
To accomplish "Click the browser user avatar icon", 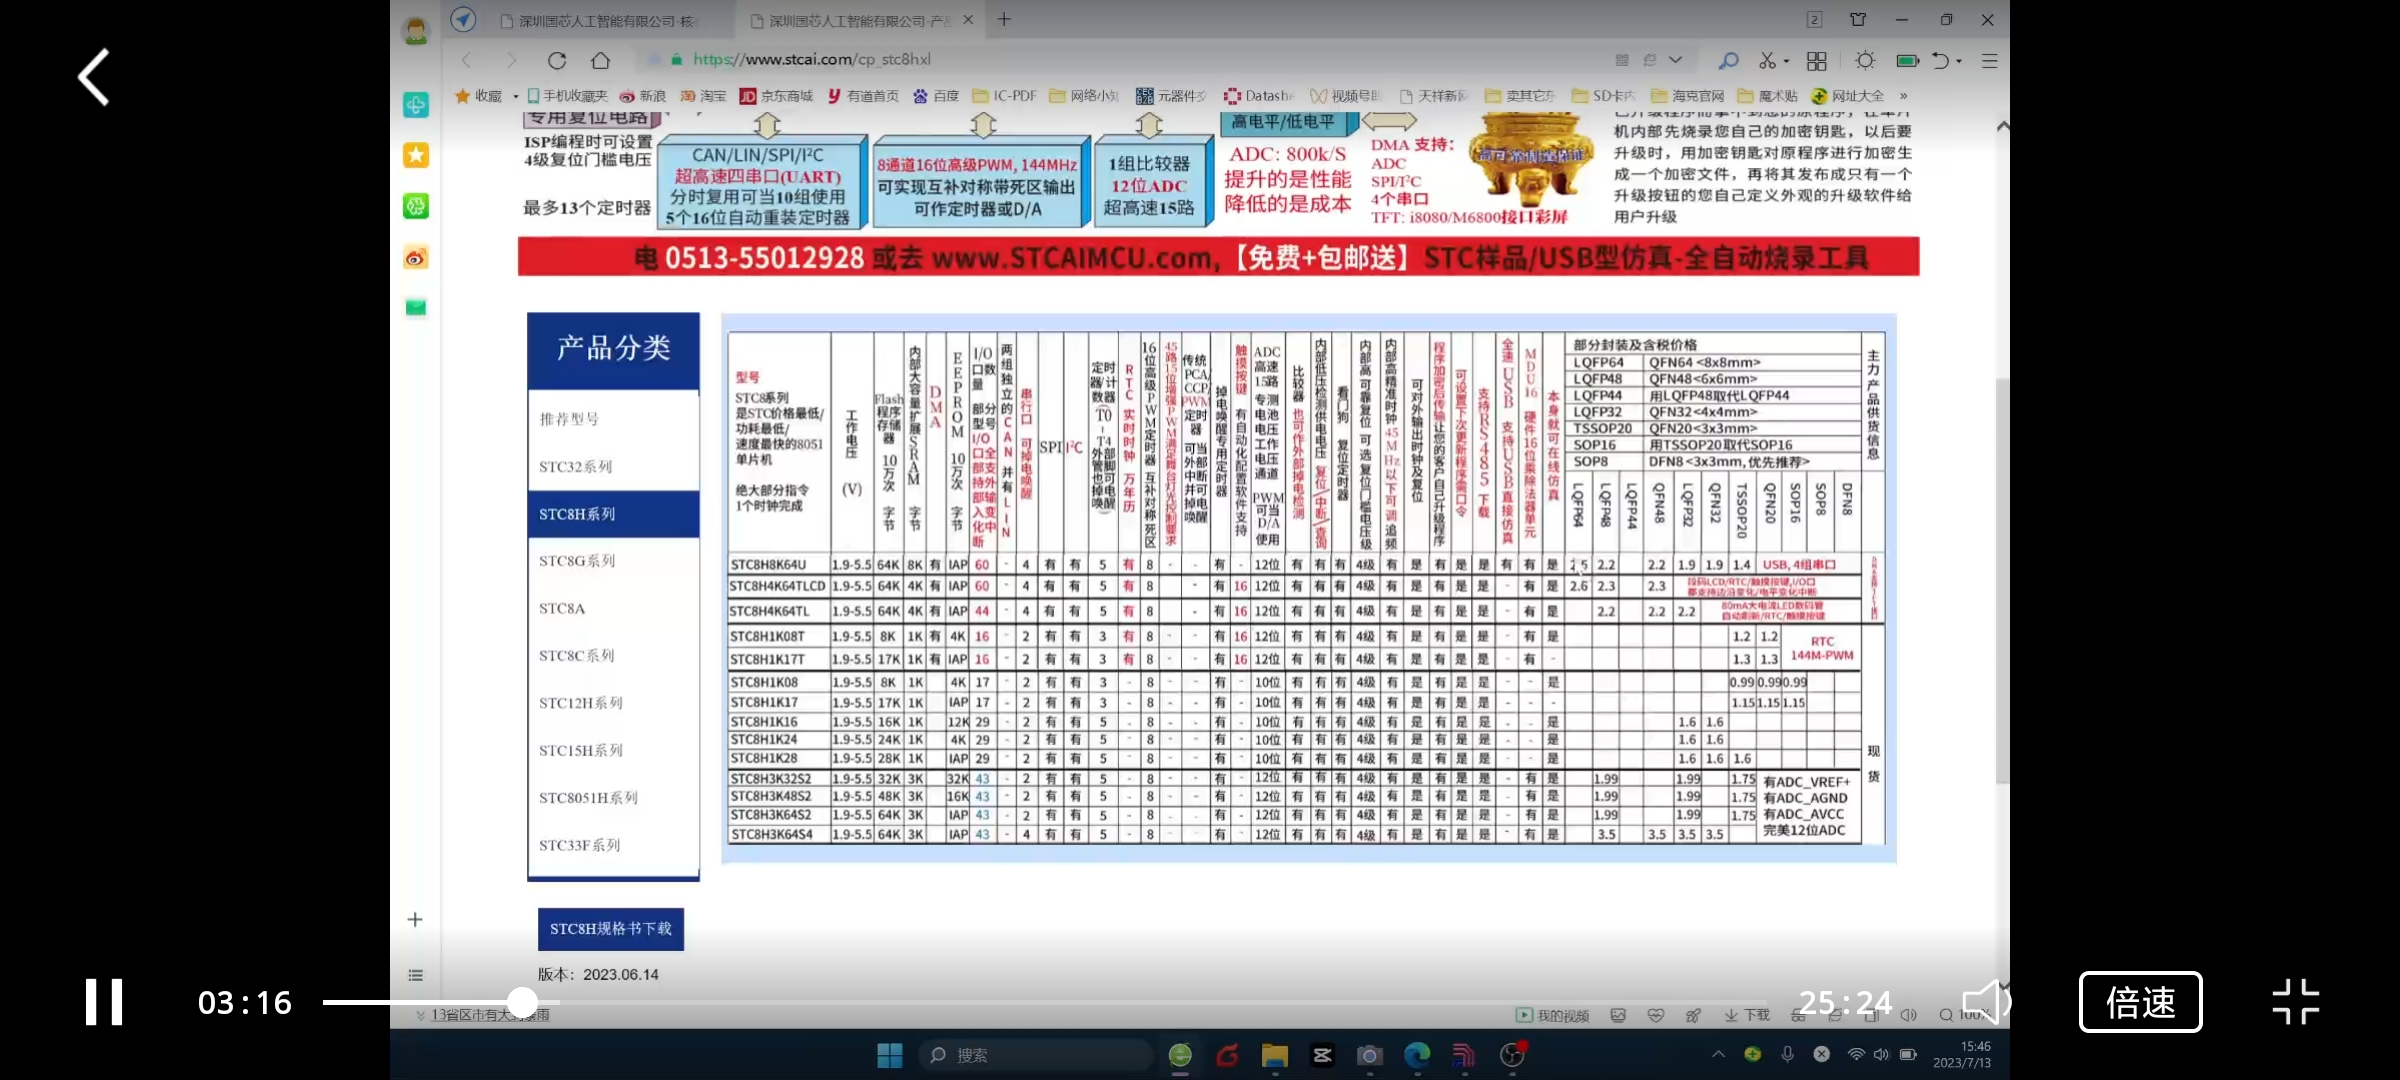I will 416,31.
